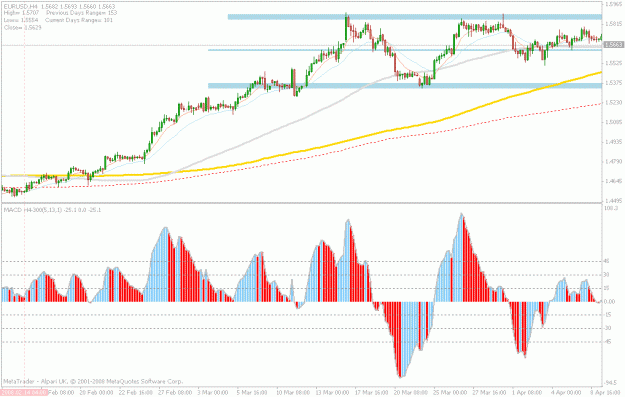Viewport: 625px width, 397px height.
Task: Select the lower blue support zone near 1.5375
Action: tap(405, 86)
